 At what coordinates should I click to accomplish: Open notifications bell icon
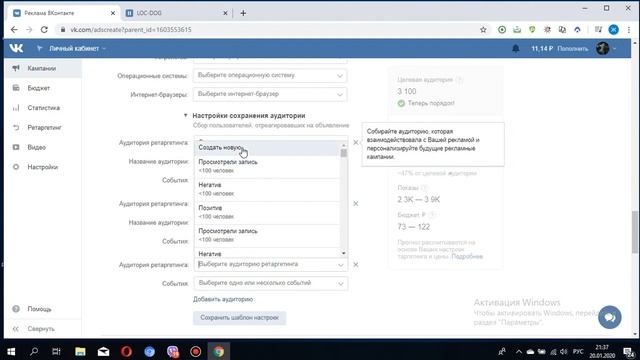(516, 49)
